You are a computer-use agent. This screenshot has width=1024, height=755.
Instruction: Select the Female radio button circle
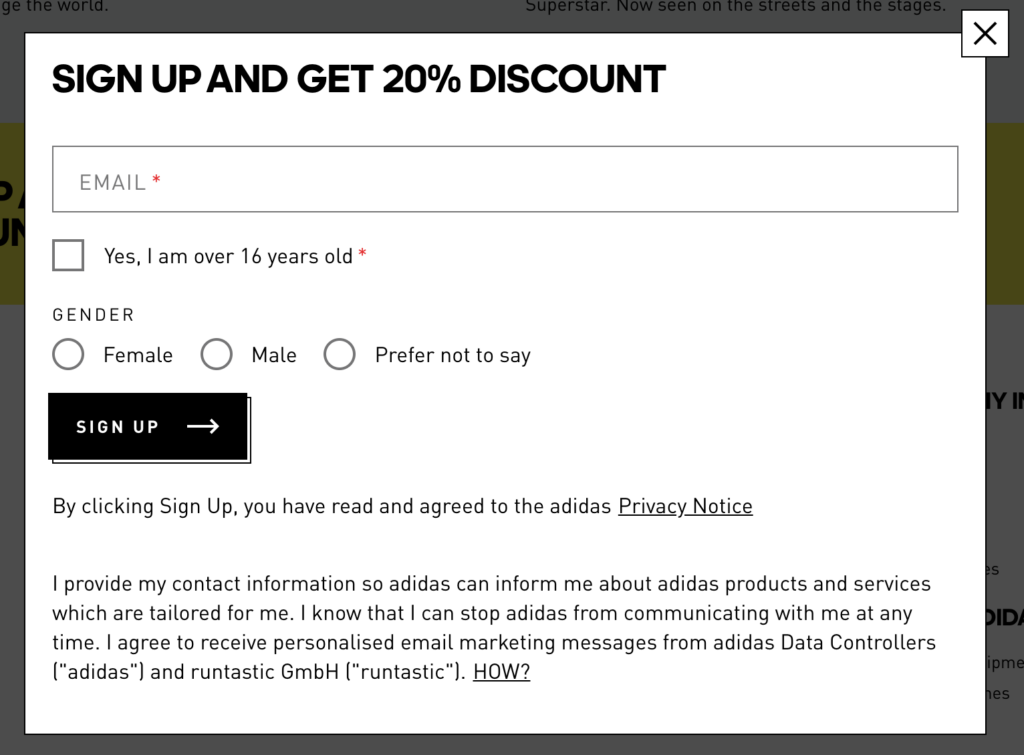pyautogui.click(x=69, y=354)
